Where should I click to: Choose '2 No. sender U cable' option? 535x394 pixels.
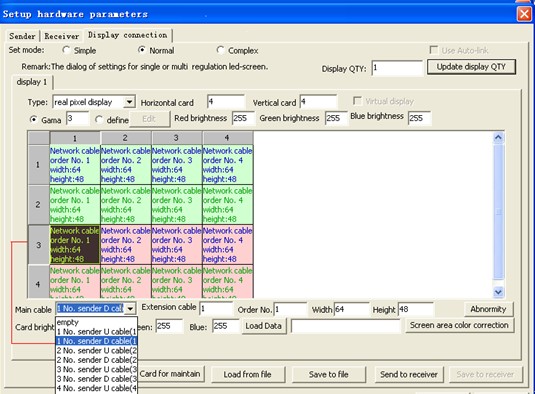(97, 350)
